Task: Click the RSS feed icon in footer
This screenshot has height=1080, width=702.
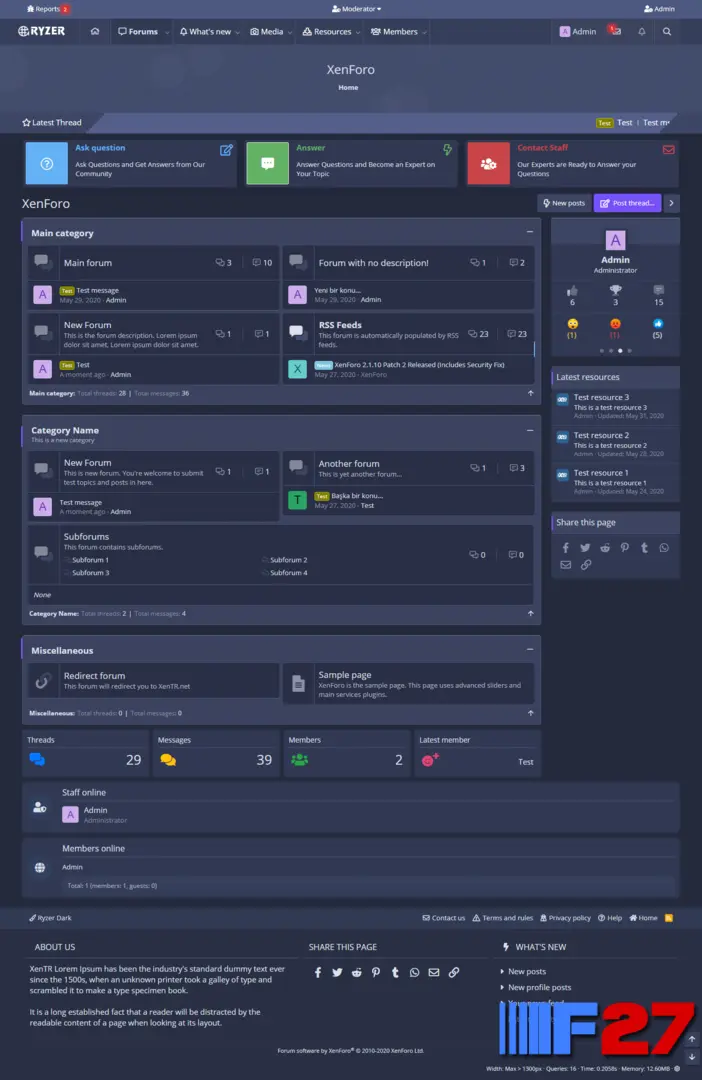Action: click(669, 918)
